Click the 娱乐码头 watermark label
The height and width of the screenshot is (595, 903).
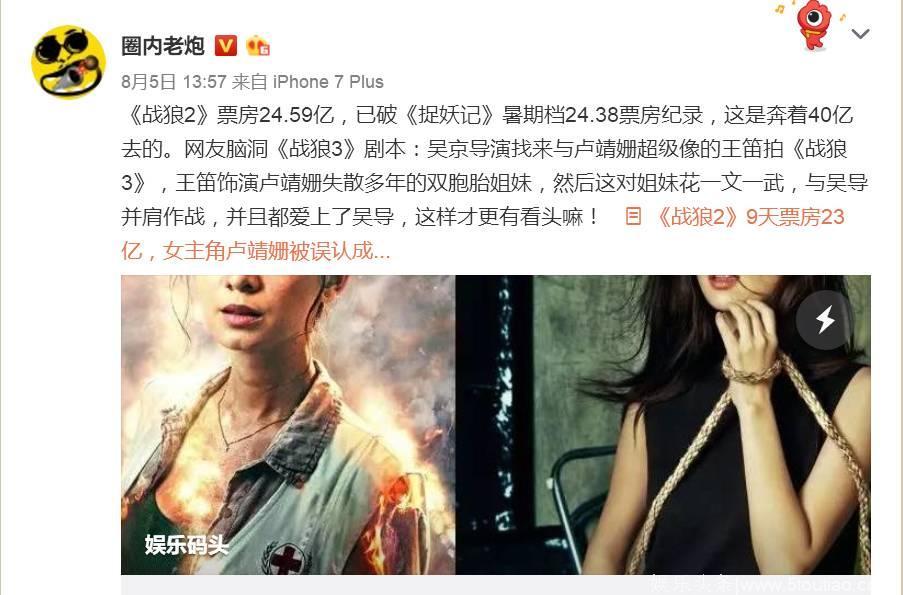pos(187,544)
